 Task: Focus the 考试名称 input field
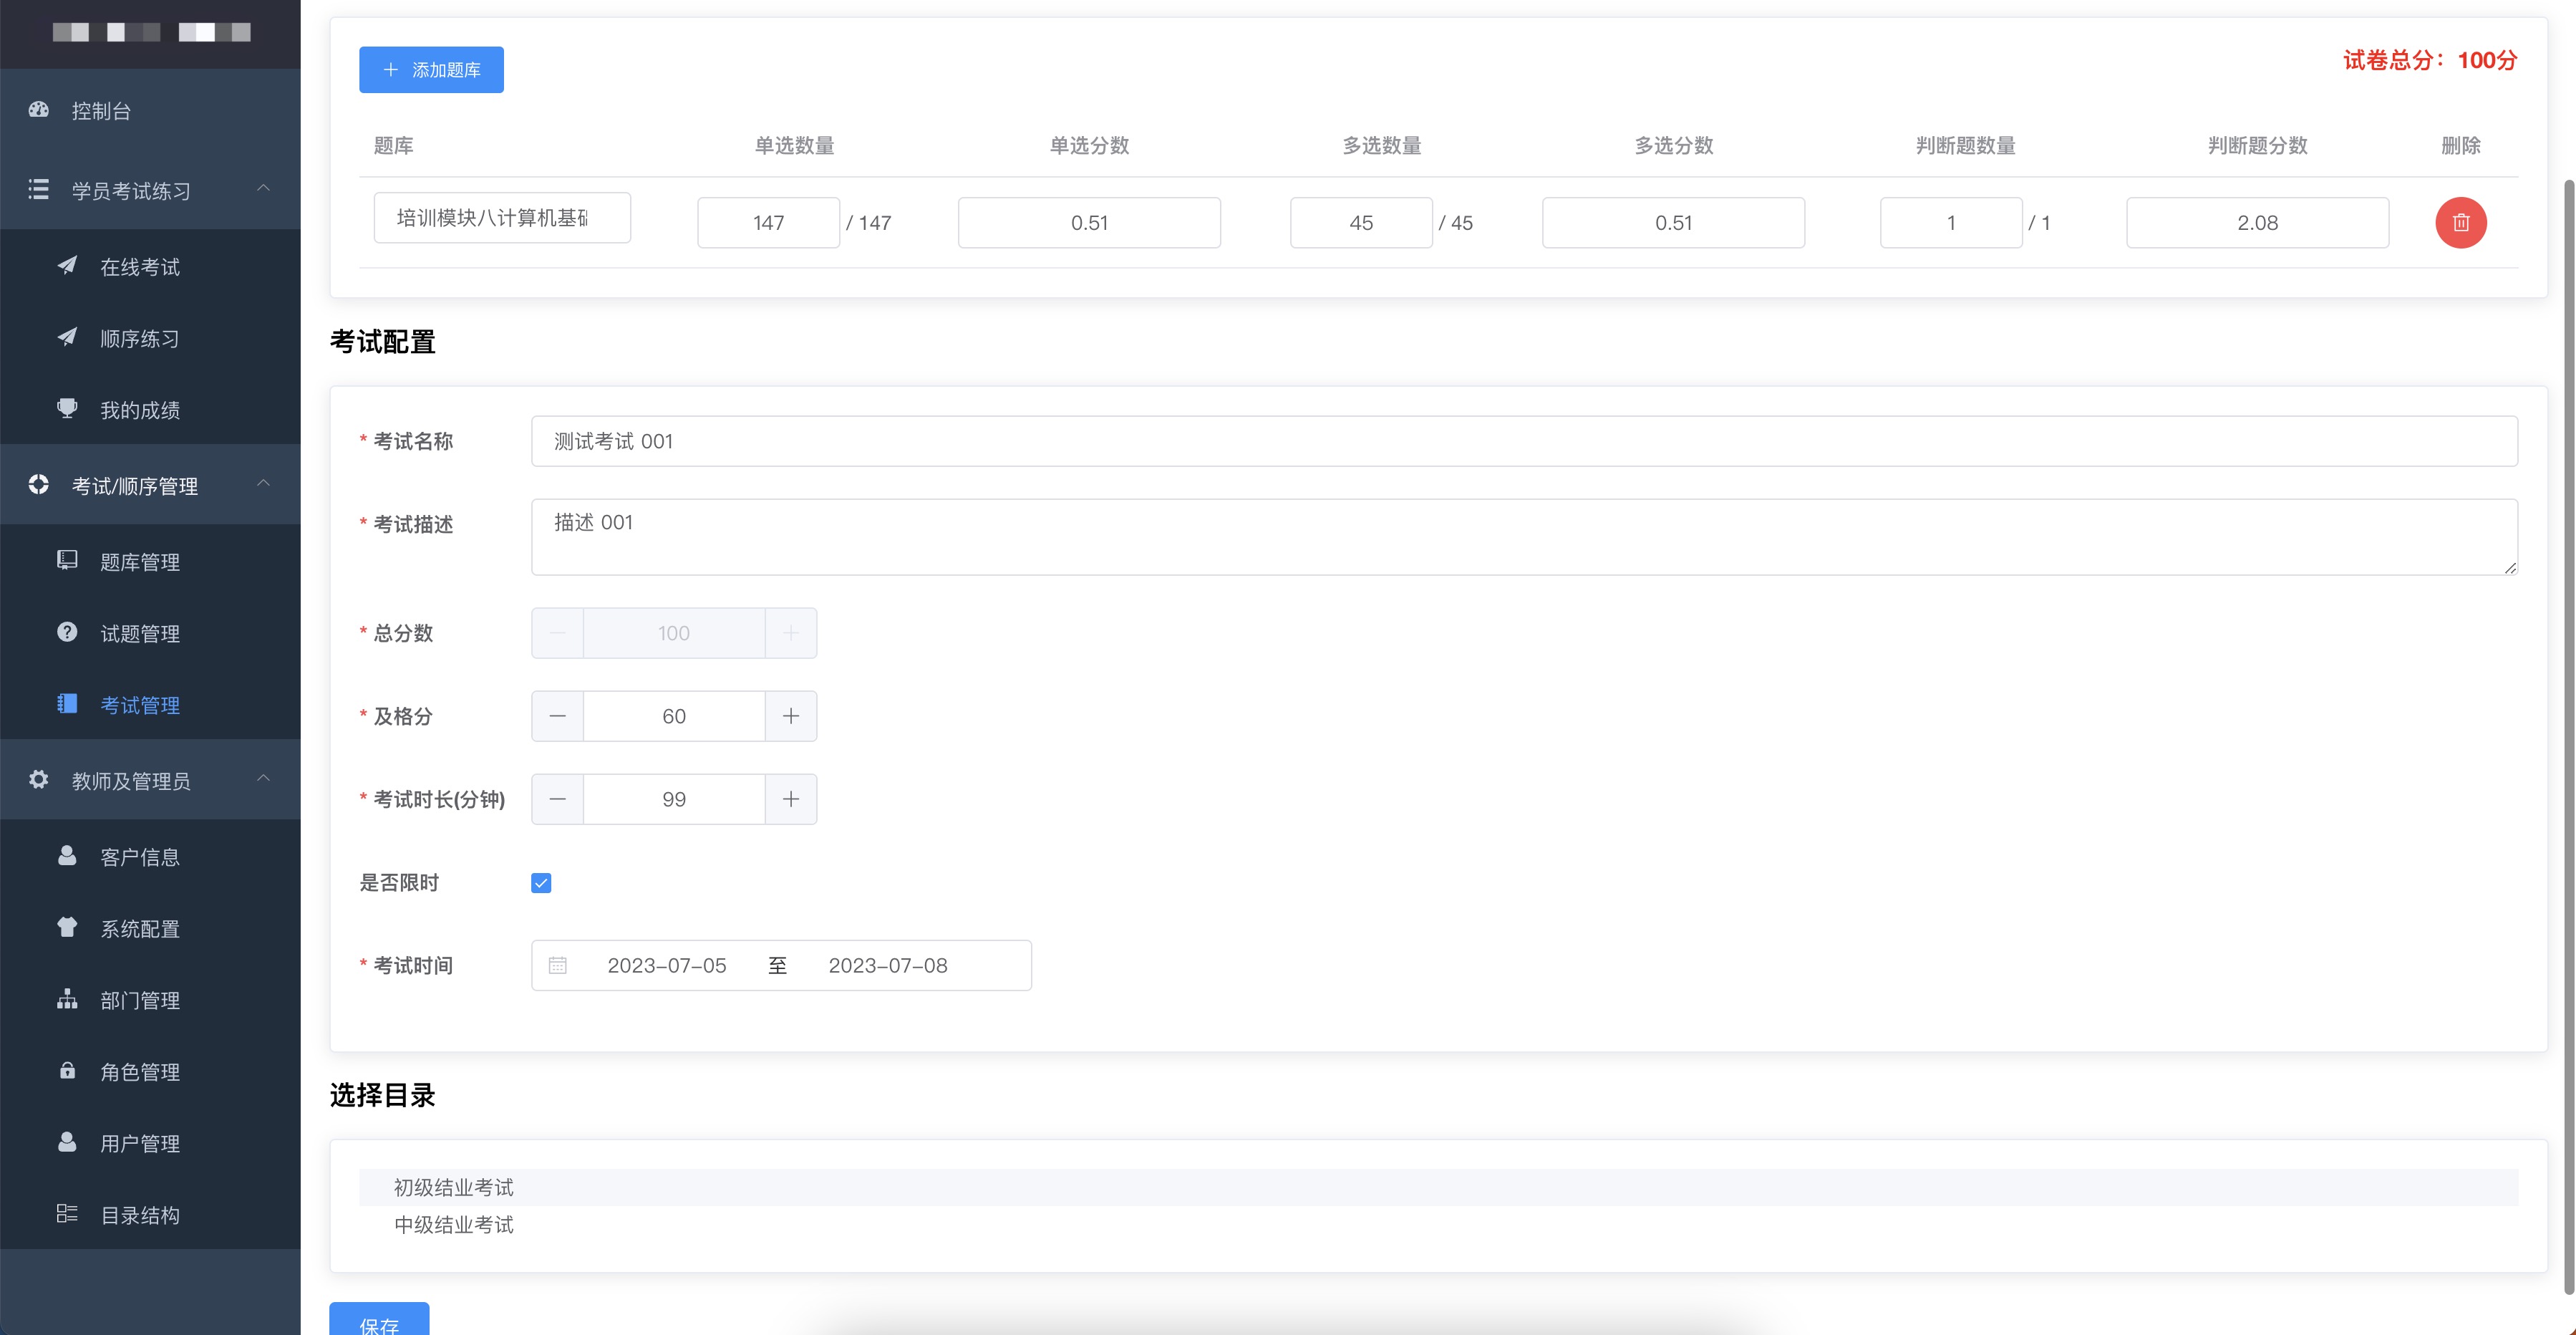point(1524,441)
